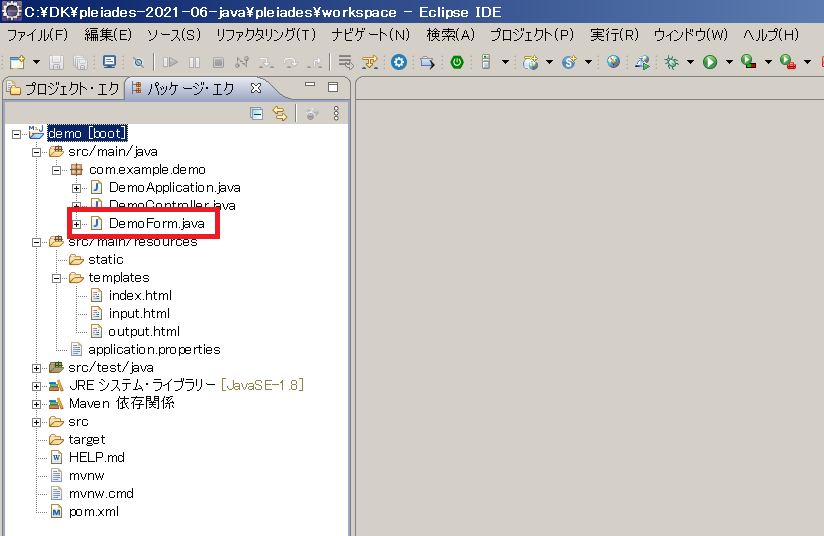Open the ソース(S) menu
Screen dimensions: 824x536
pos(173,35)
